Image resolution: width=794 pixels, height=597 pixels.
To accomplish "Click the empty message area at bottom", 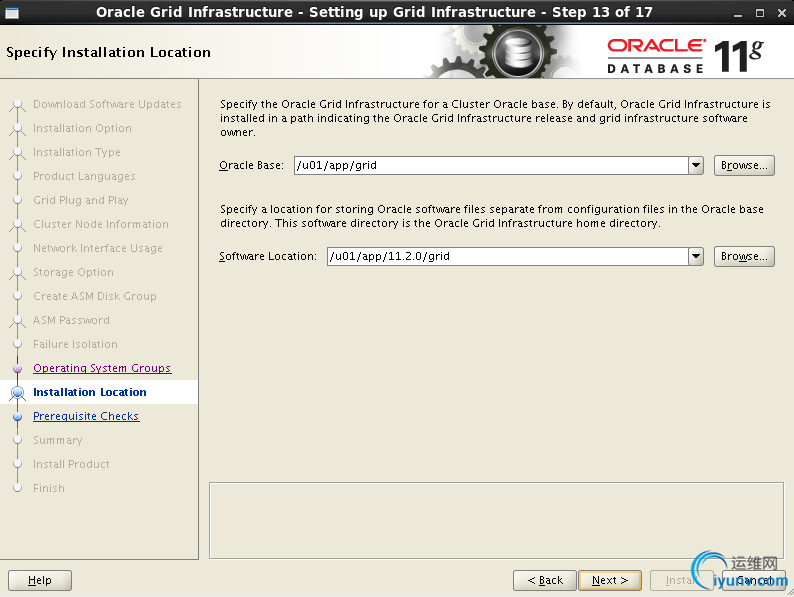I will [496, 521].
